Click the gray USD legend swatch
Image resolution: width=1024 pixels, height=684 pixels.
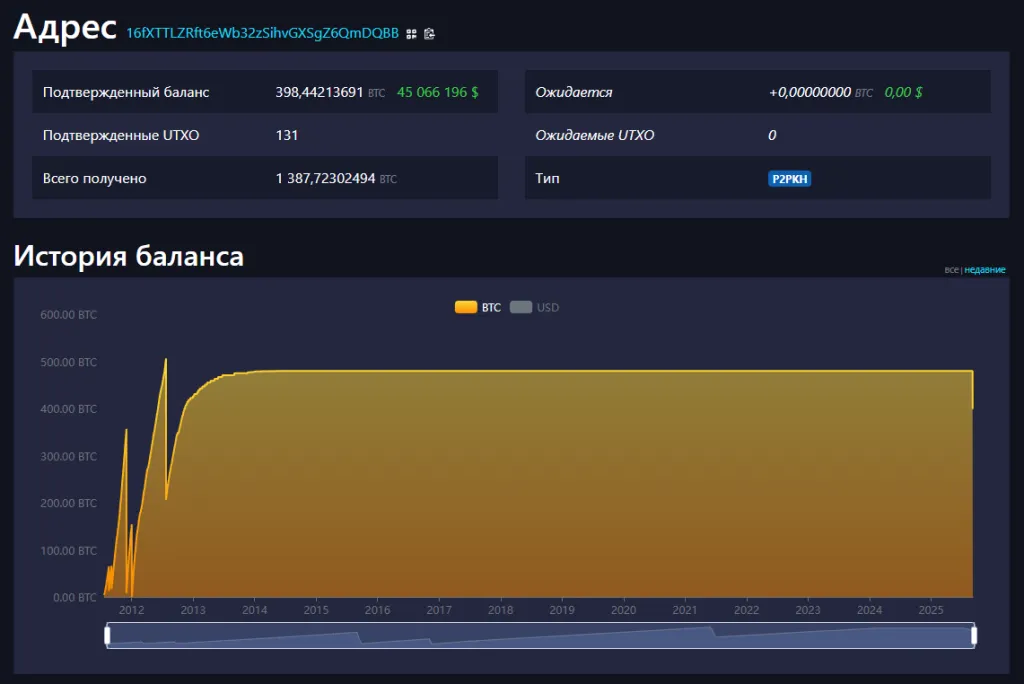click(x=521, y=307)
